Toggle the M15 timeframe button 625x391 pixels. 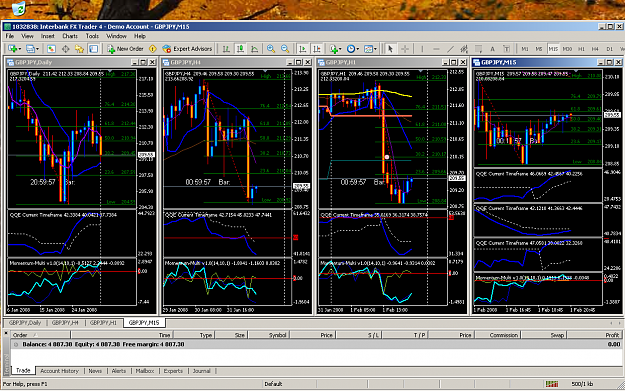click(553, 49)
